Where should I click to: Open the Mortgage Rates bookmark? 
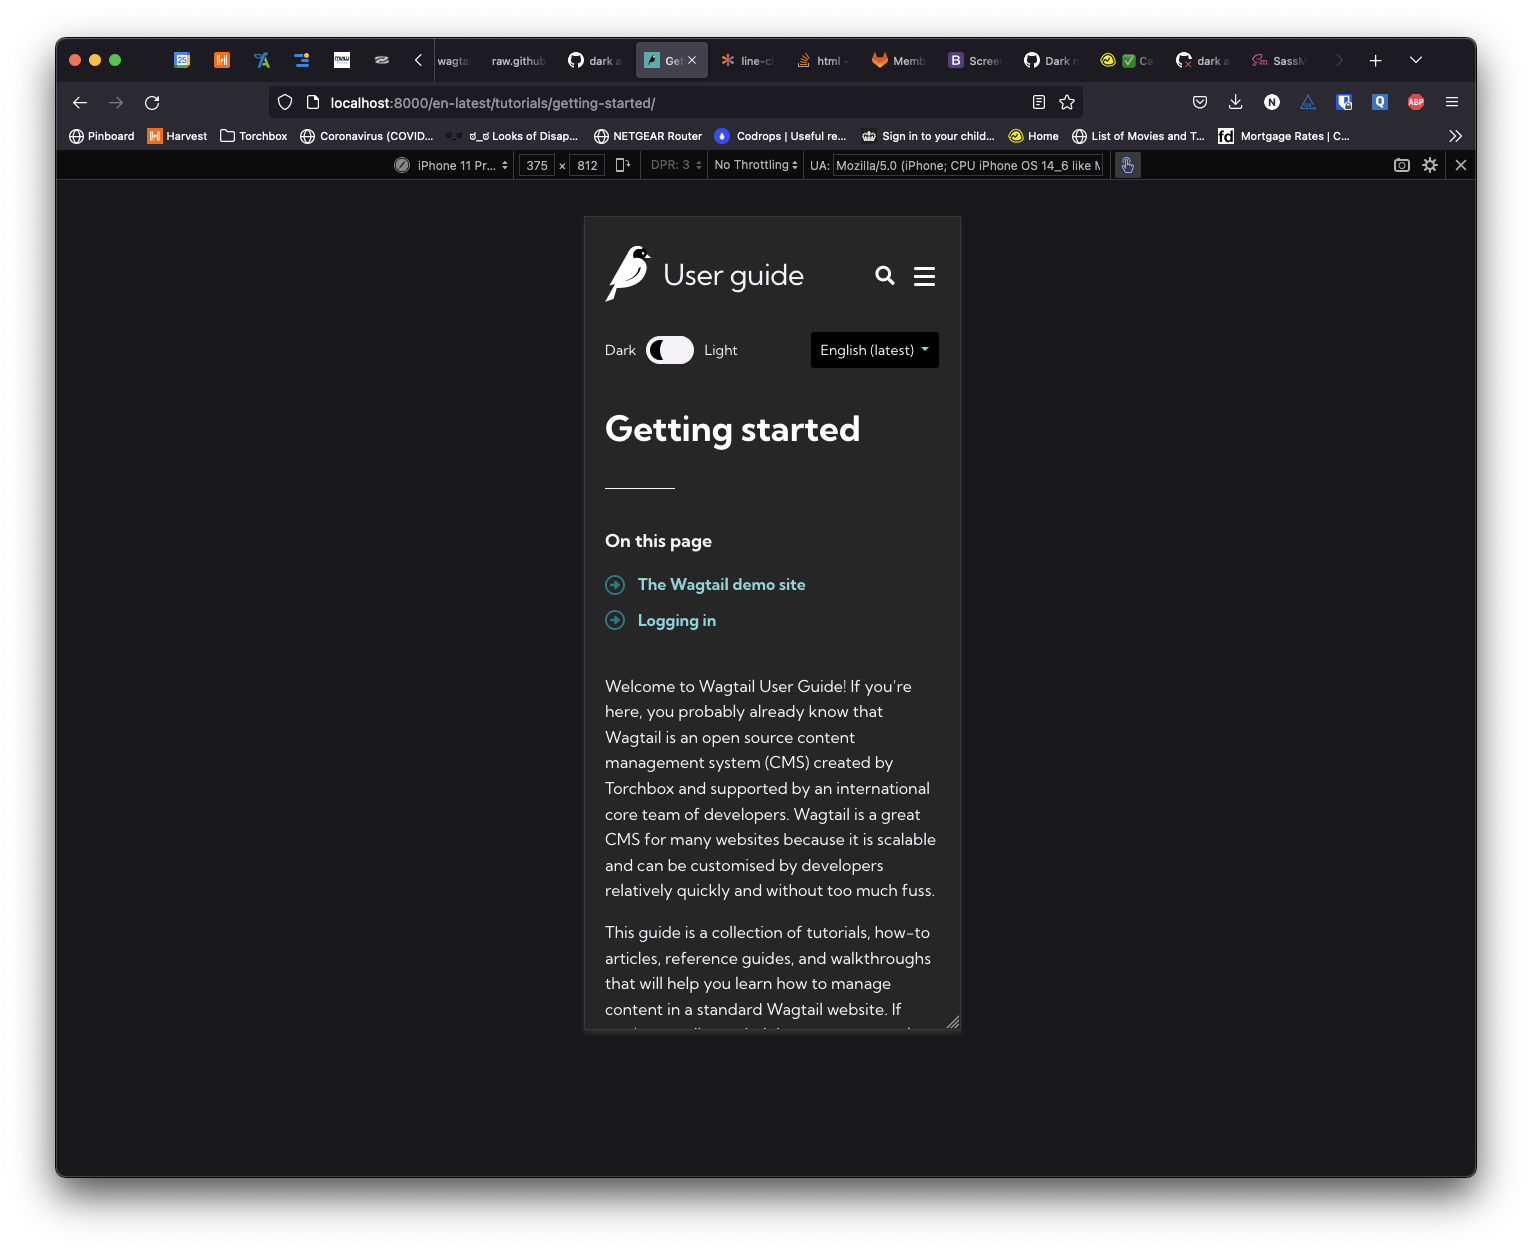pyautogui.click(x=1284, y=136)
